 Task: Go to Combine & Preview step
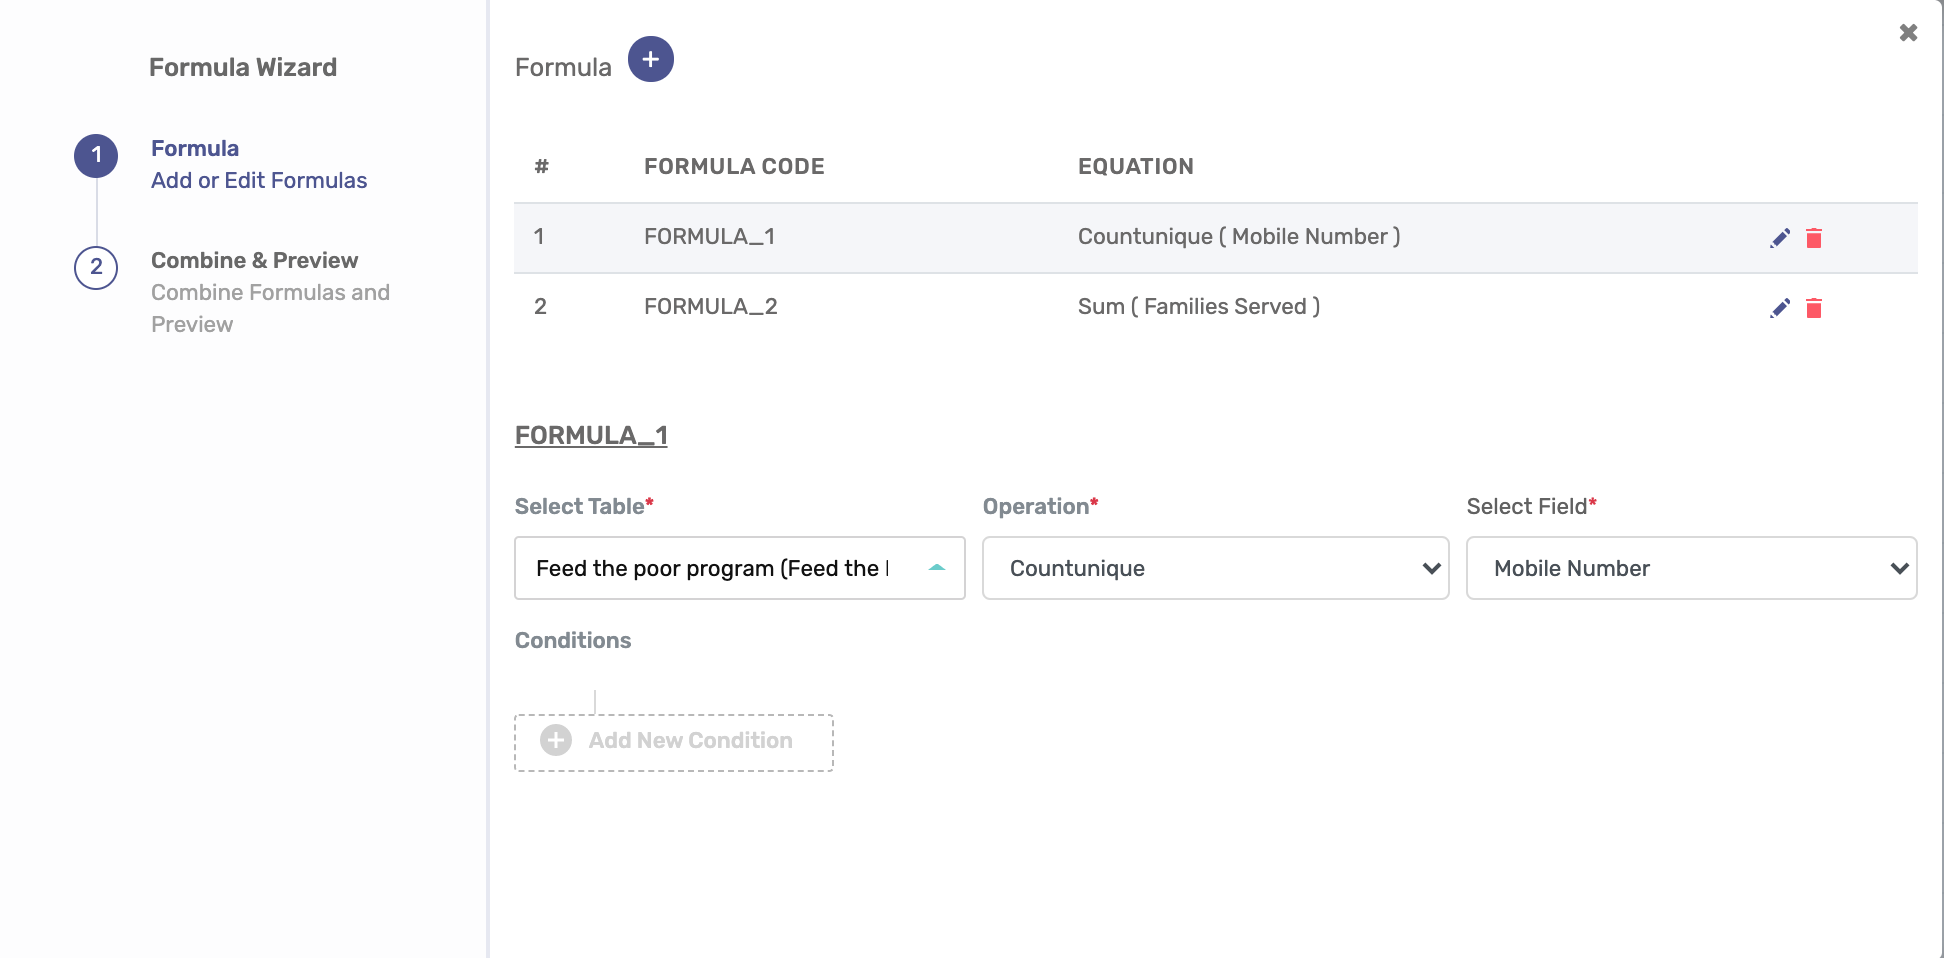pos(254,260)
